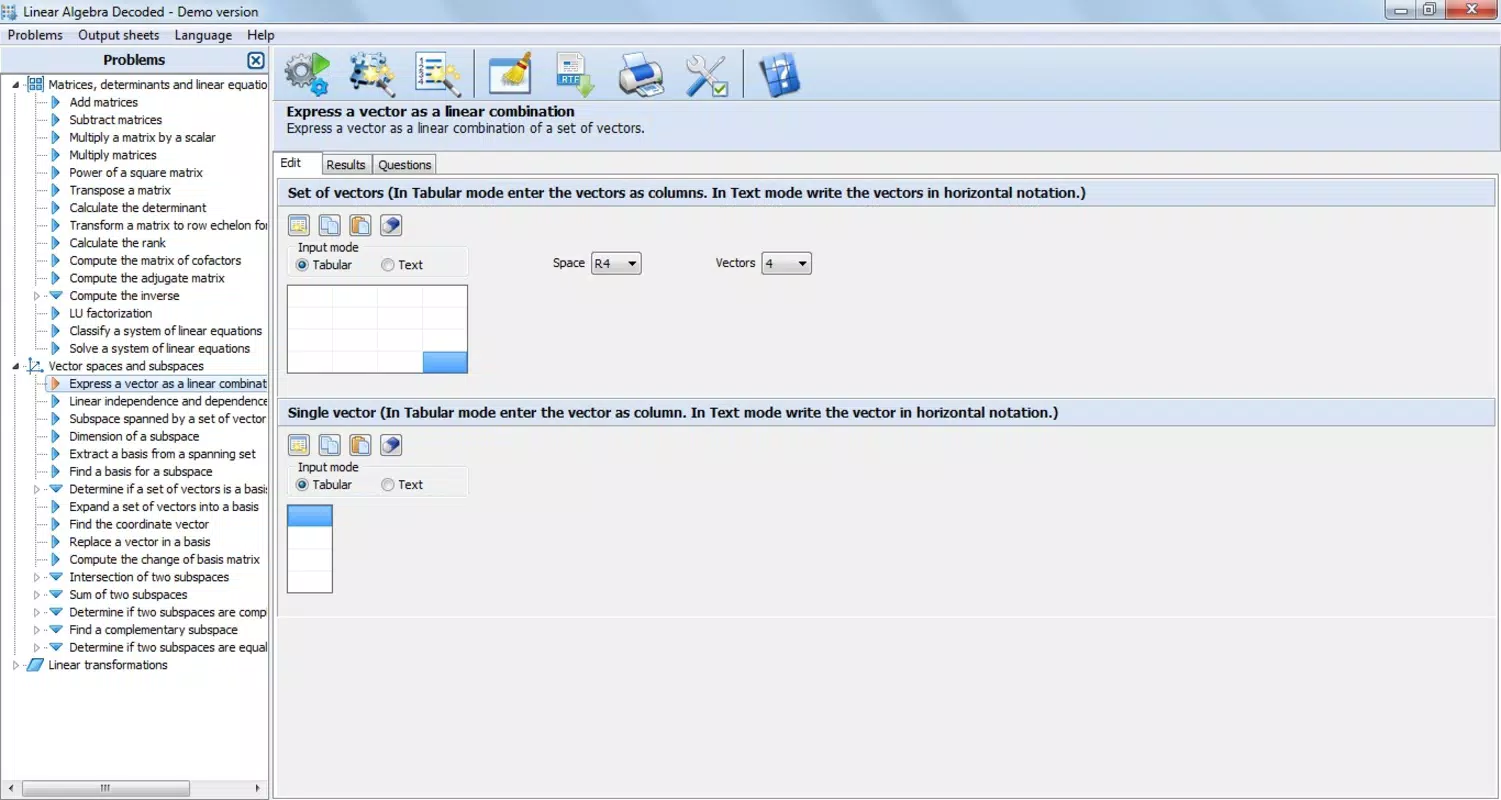Select LU factorization problem
The height and width of the screenshot is (800, 1501).
(110, 313)
